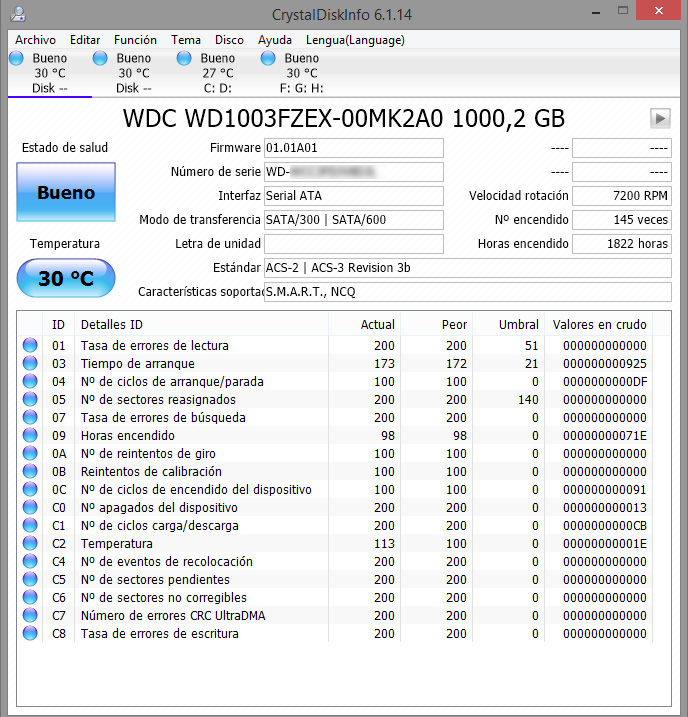Click the CrystalDiskInfo title bar app icon

click(x=18, y=14)
